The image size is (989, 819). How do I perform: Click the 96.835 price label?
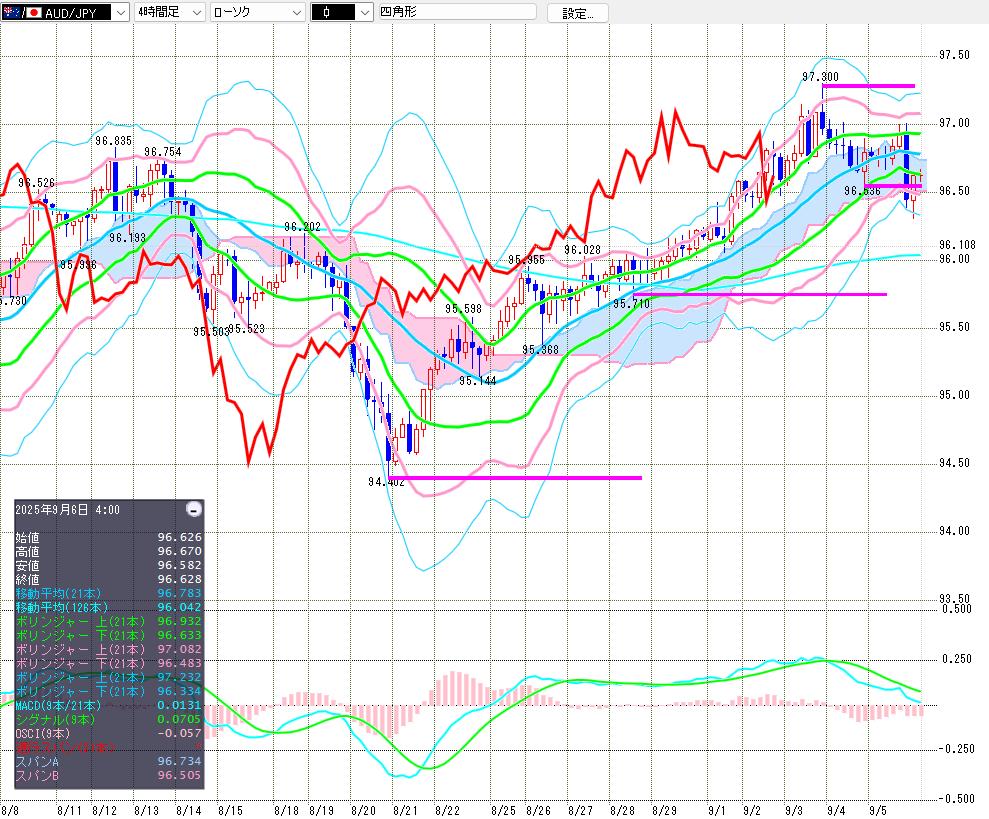point(114,141)
